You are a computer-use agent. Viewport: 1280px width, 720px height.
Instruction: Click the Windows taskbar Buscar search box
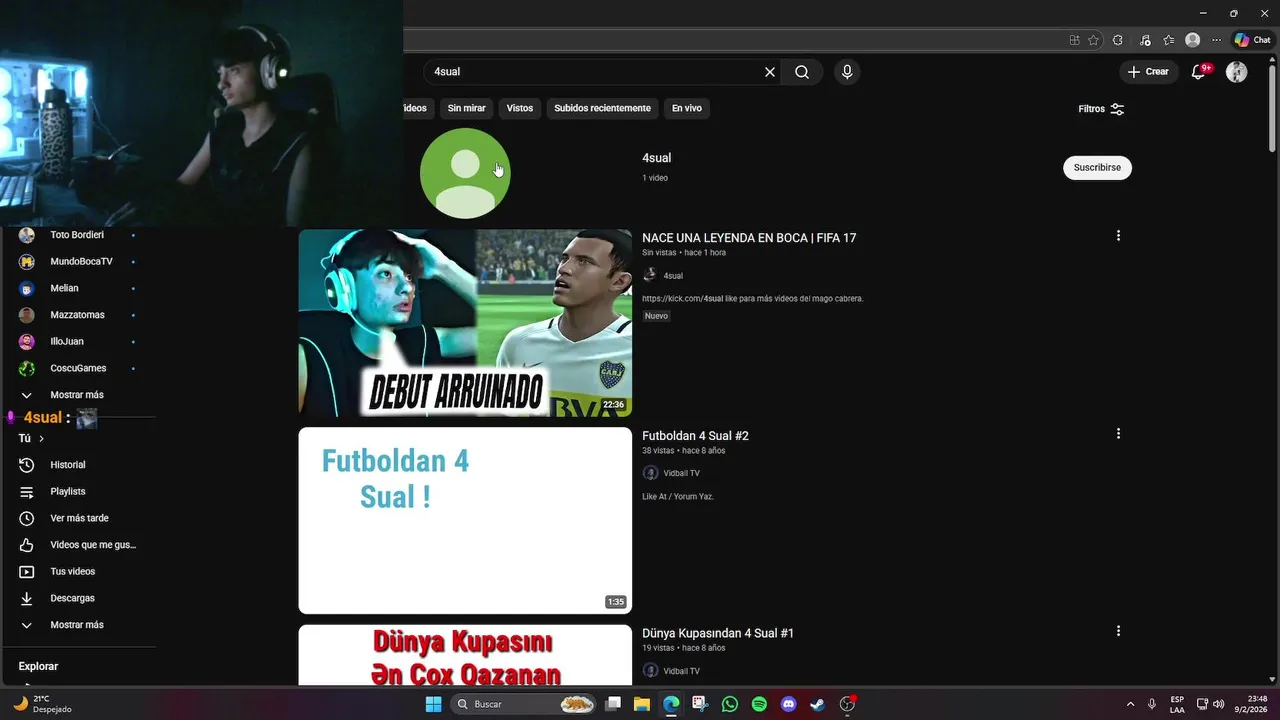[x=525, y=704]
